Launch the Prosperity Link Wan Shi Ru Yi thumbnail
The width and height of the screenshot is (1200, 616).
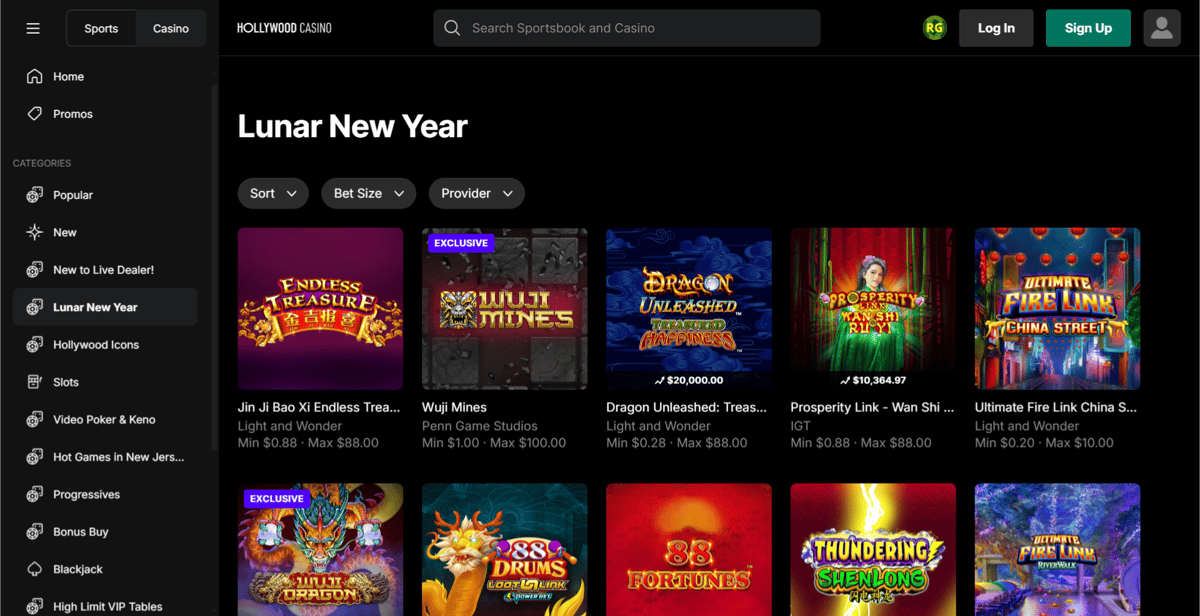pos(873,309)
